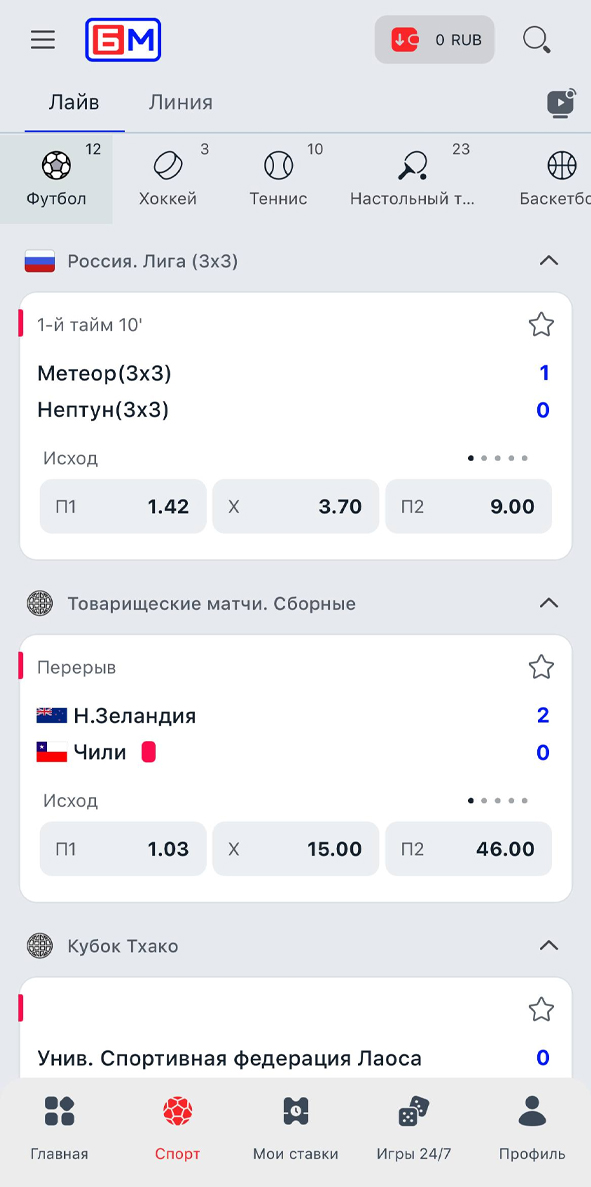Open balance showing 0 RUB
This screenshot has width=591, height=1187.
click(435, 40)
